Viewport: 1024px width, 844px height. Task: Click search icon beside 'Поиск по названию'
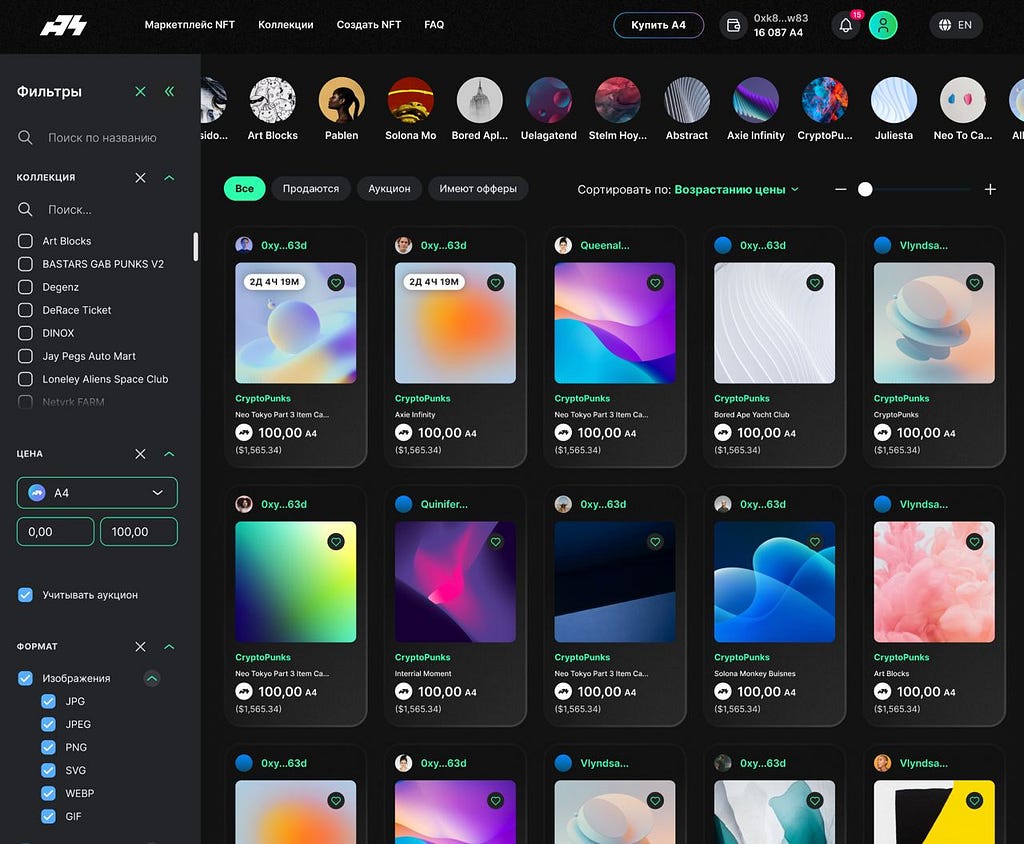click(25, 137)
